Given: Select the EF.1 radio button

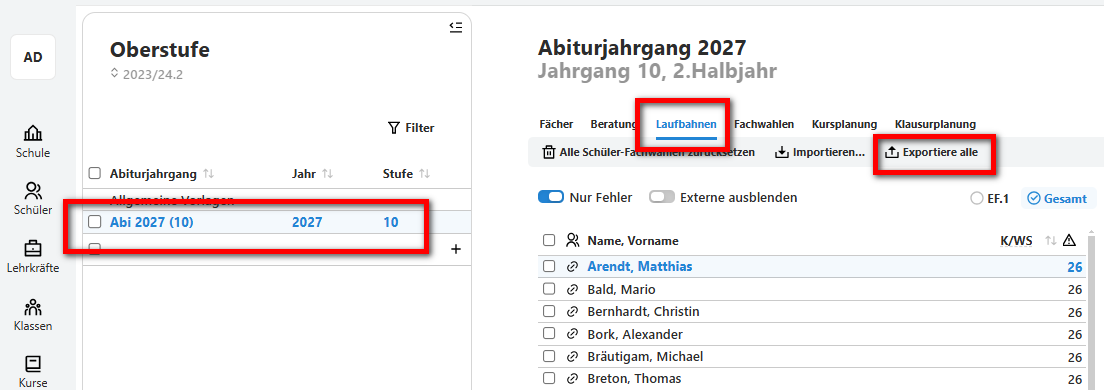Looking at the screenshot, I should click(977, 199).
